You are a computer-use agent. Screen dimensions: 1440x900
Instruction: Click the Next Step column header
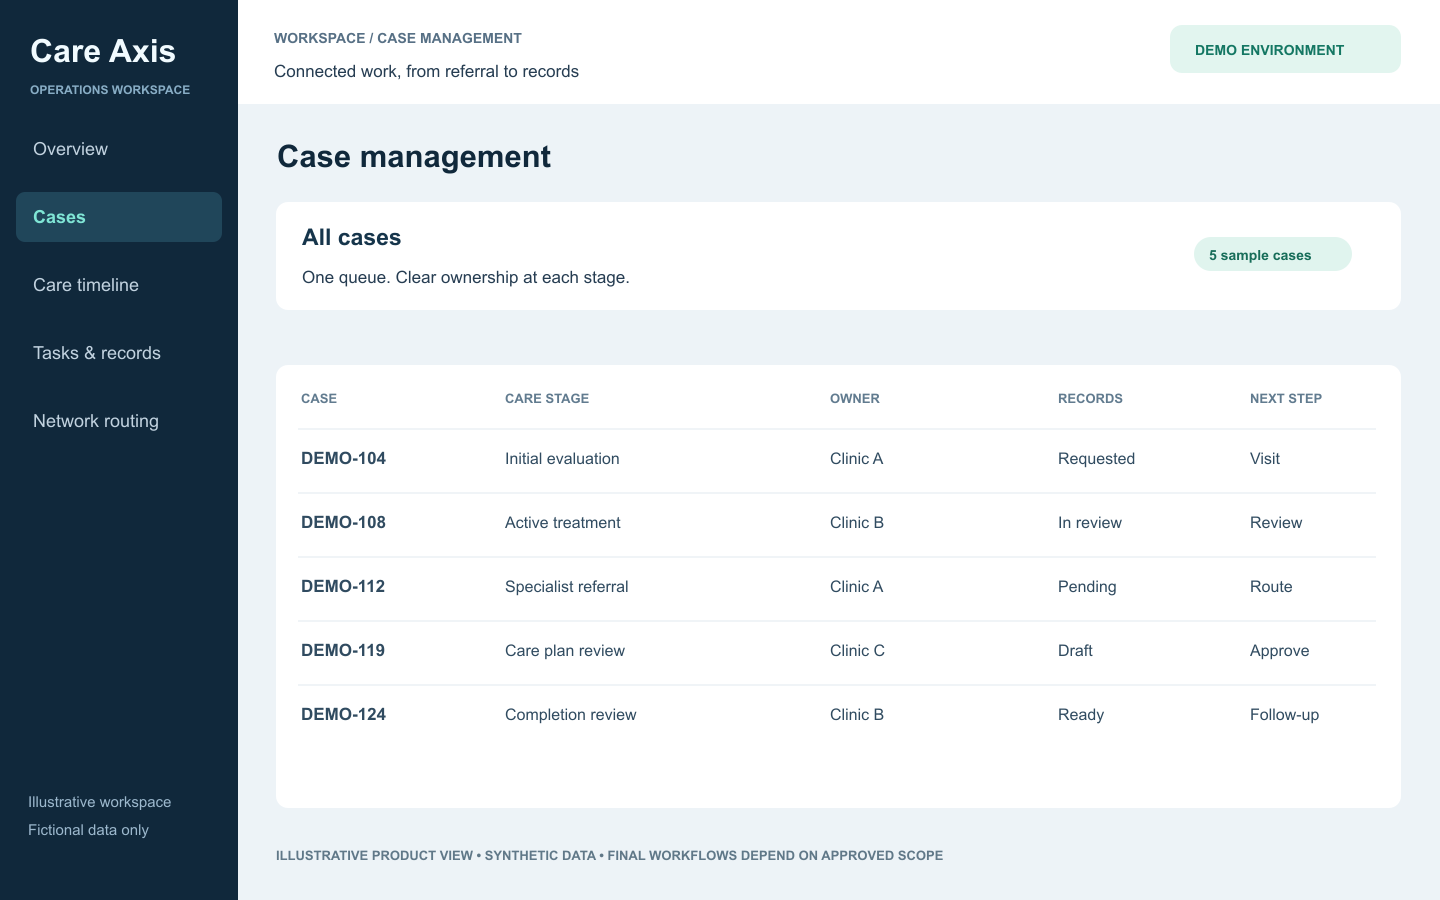tap(1286, 398)
